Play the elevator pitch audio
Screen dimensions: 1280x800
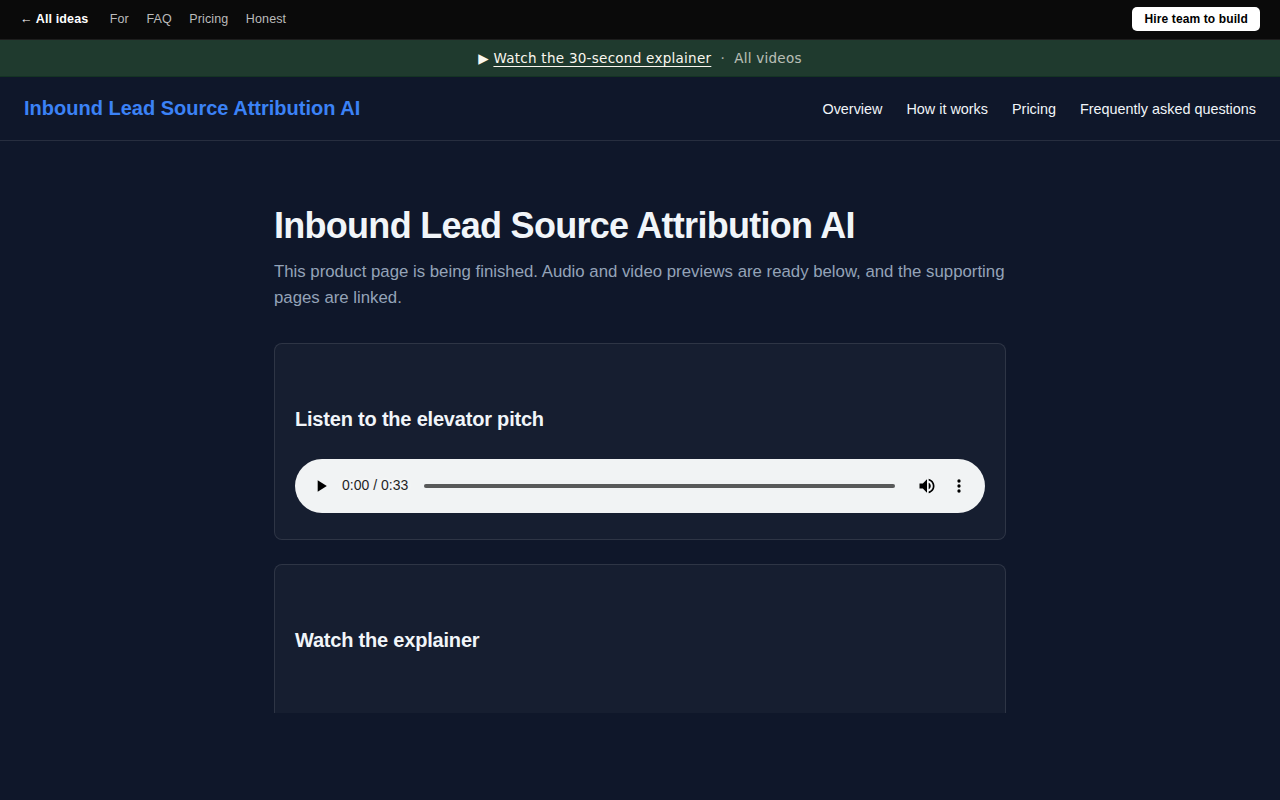coord(321,486)
